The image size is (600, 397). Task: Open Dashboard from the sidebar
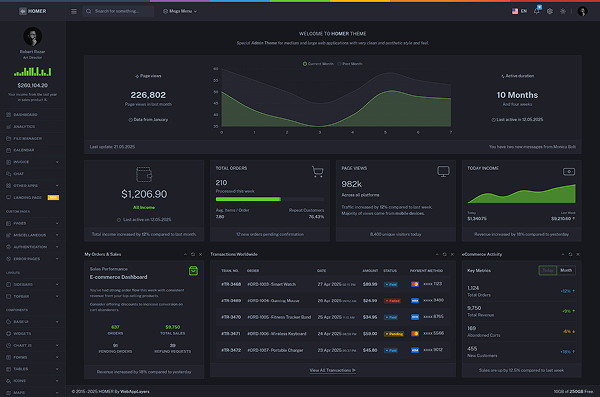coord(33,114)
